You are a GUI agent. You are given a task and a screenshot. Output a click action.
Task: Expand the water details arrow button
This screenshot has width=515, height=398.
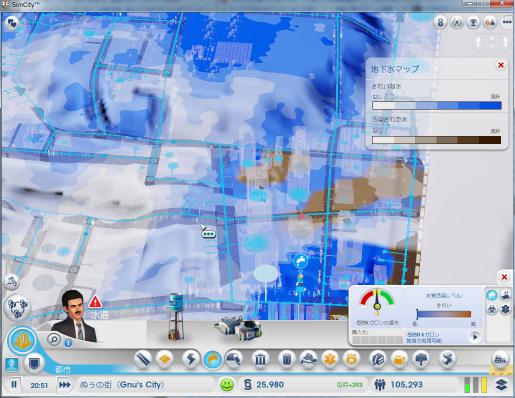(x=475, y=337)
